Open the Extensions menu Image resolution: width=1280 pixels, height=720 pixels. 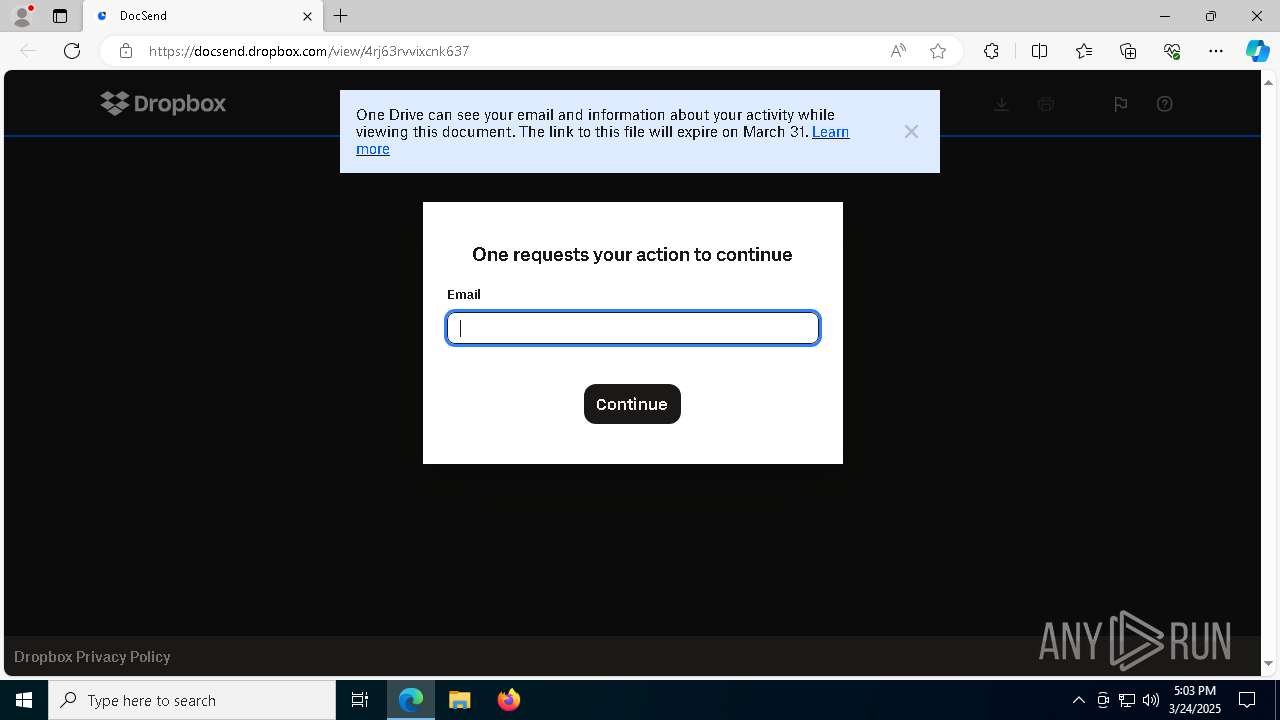[x=991, y=51]
